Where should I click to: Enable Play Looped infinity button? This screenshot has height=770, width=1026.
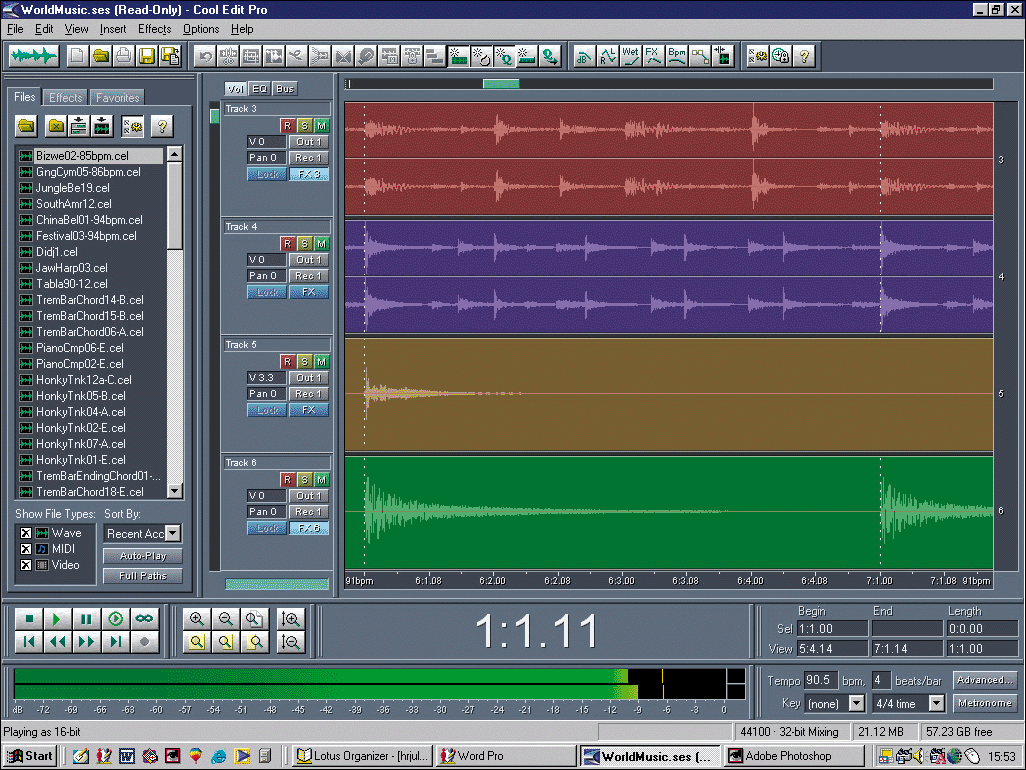pyautogui.click(x=144, y=619)
